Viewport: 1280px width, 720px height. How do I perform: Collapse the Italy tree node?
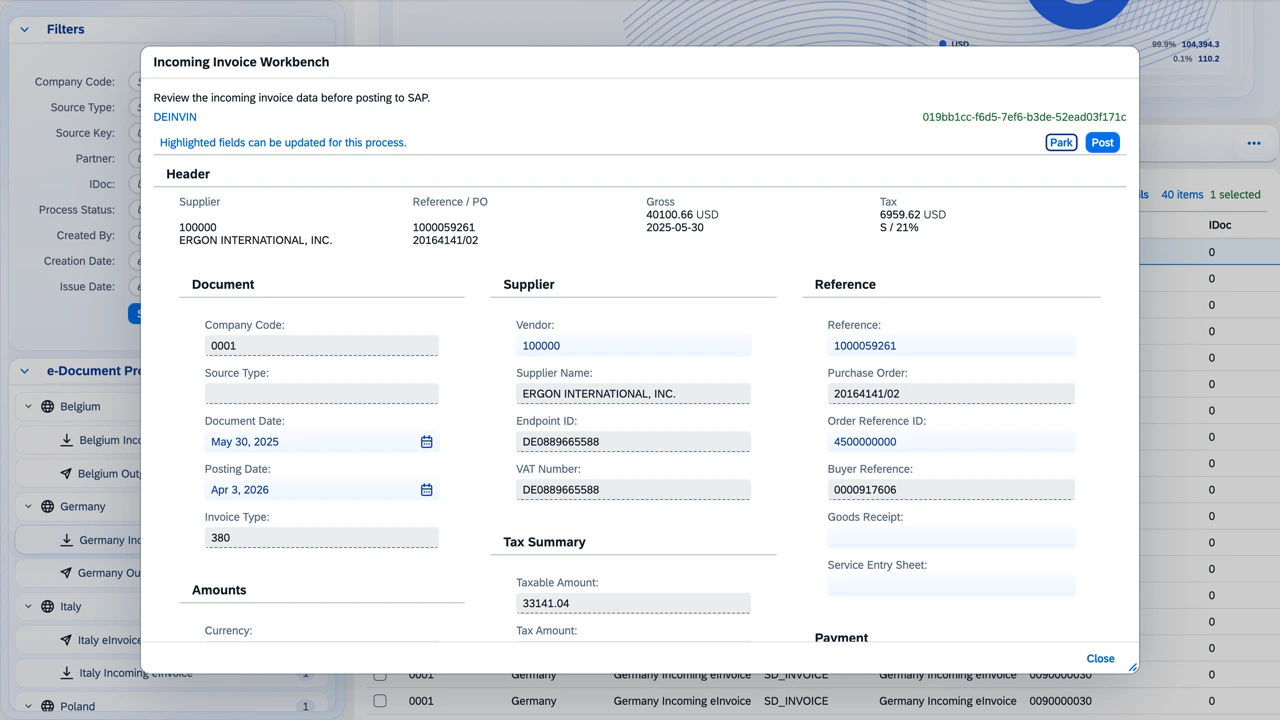coord(28,607)
